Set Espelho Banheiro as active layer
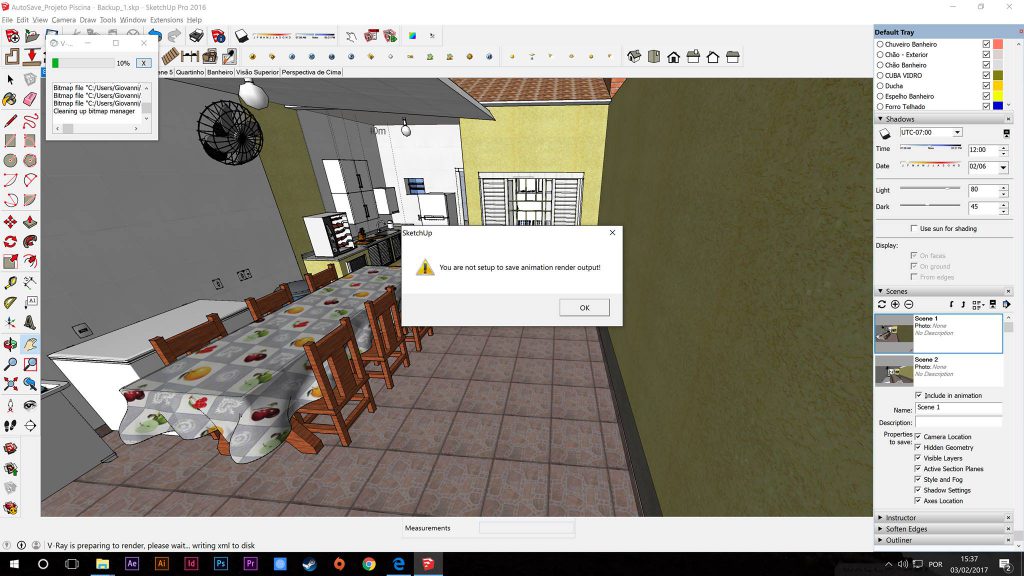 tap(880, 96)
